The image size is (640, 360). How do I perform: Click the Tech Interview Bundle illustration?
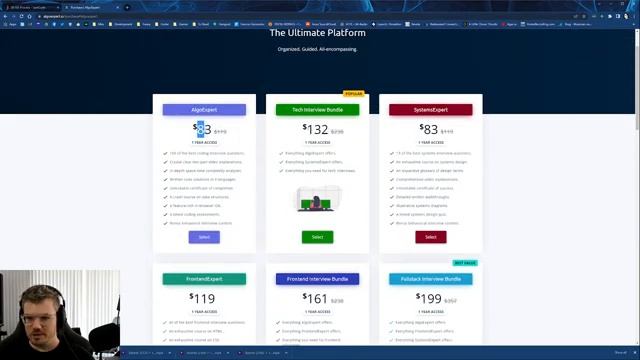(x=318, y=199)
